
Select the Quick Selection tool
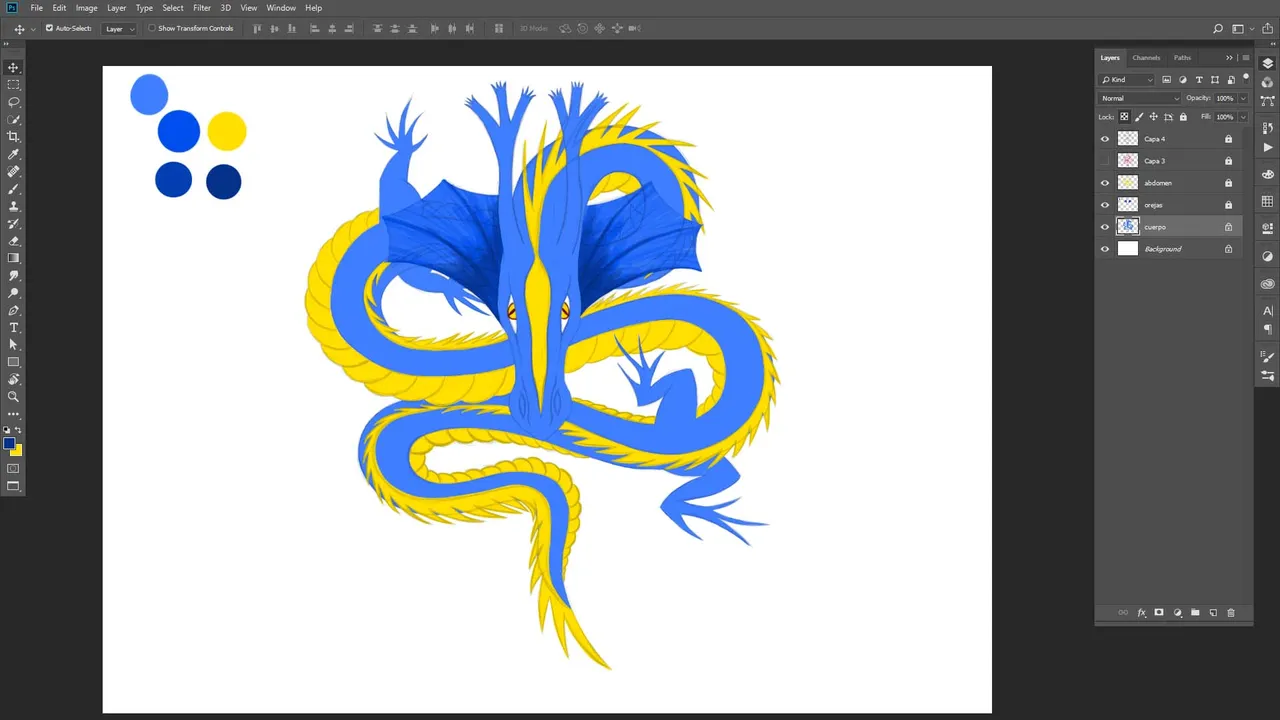(x=13, y=119)
